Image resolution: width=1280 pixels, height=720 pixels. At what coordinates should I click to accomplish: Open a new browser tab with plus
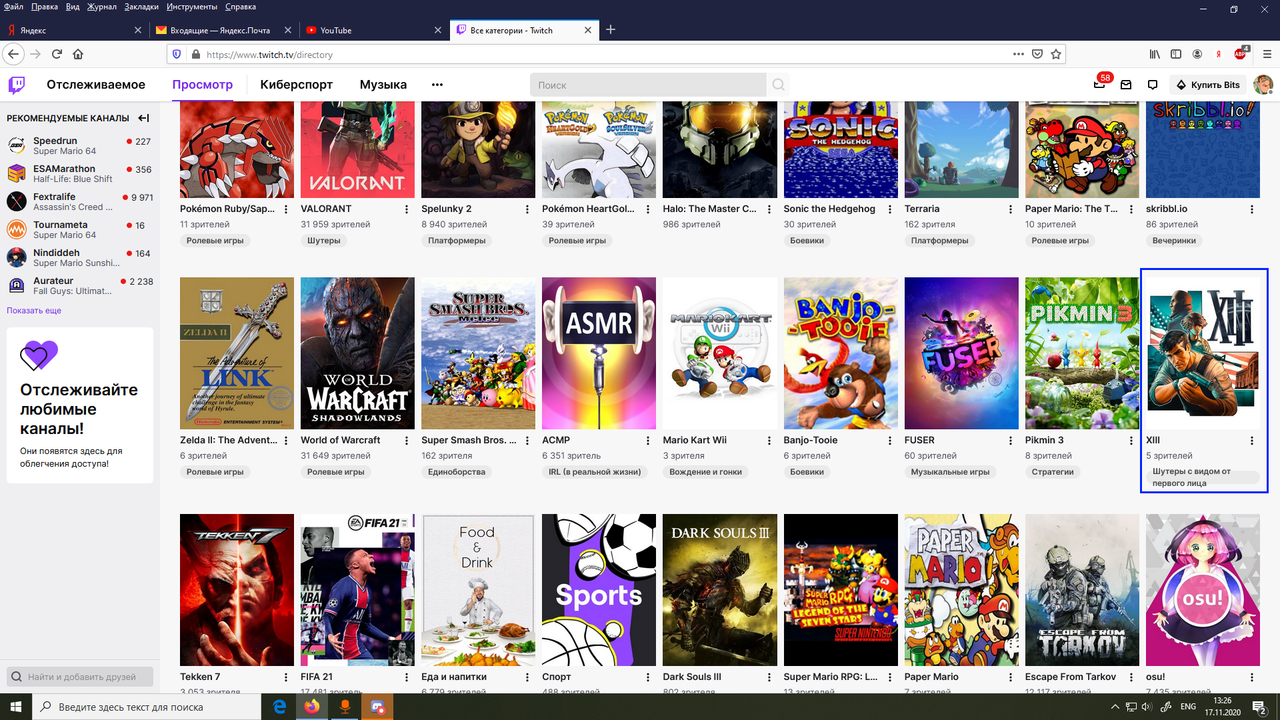611,30
